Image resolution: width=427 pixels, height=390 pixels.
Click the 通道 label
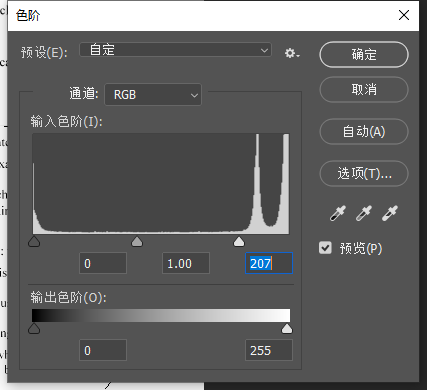coord(84,94)
